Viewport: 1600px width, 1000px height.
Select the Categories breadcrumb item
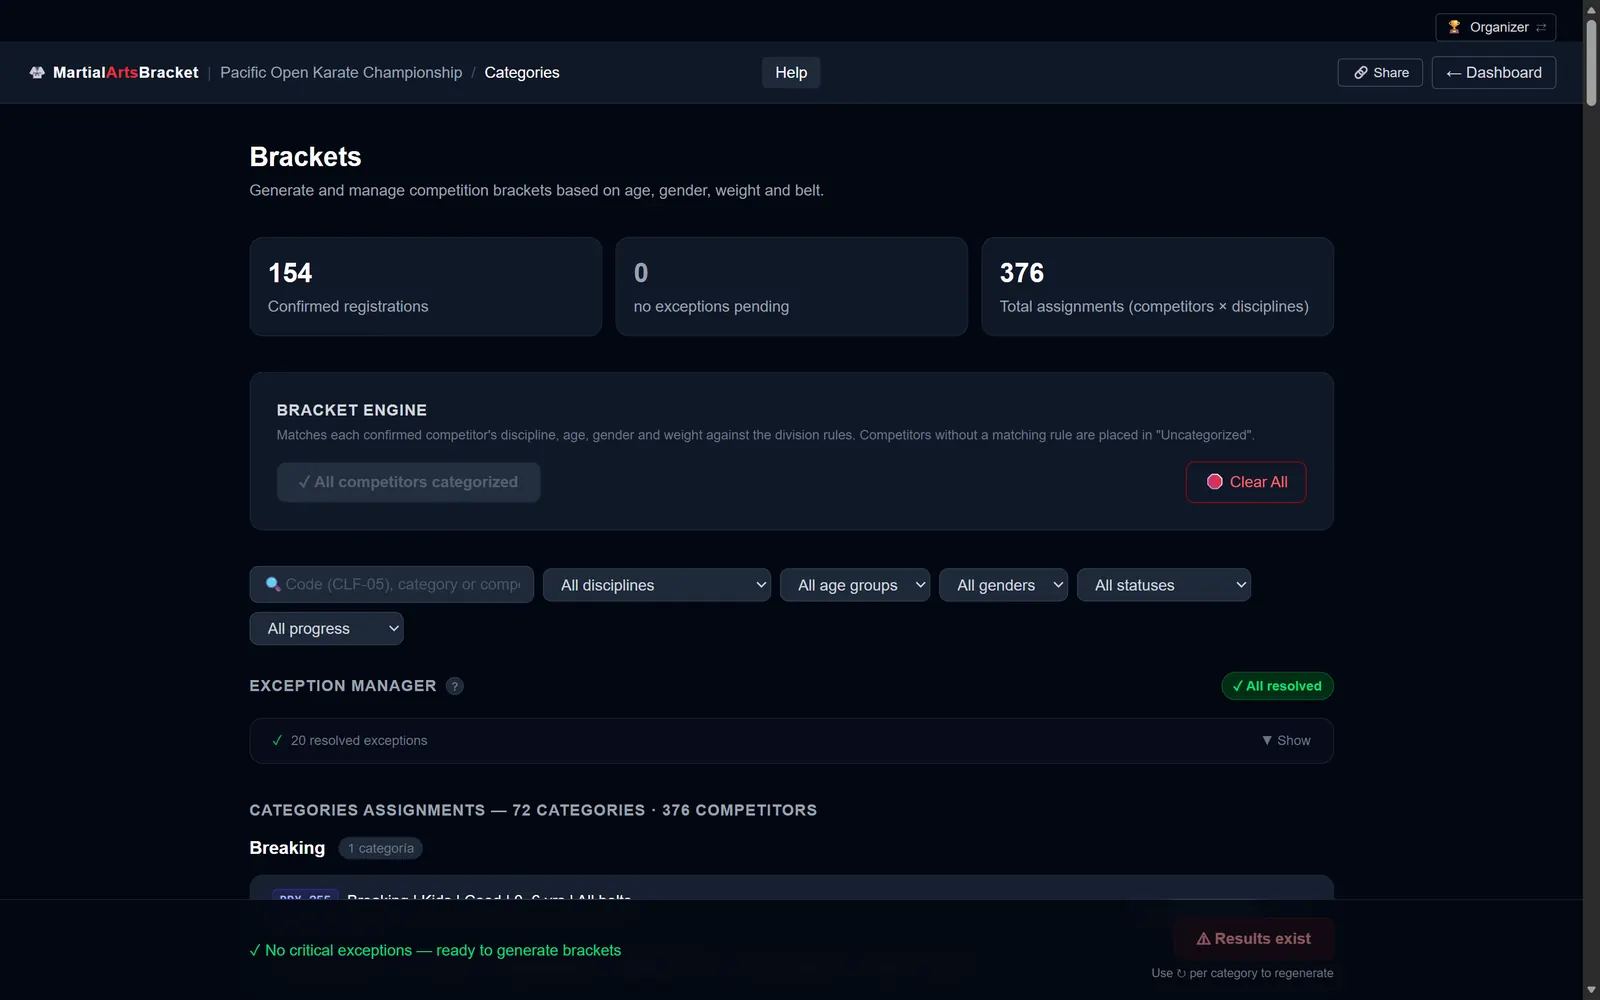(522, 73)
